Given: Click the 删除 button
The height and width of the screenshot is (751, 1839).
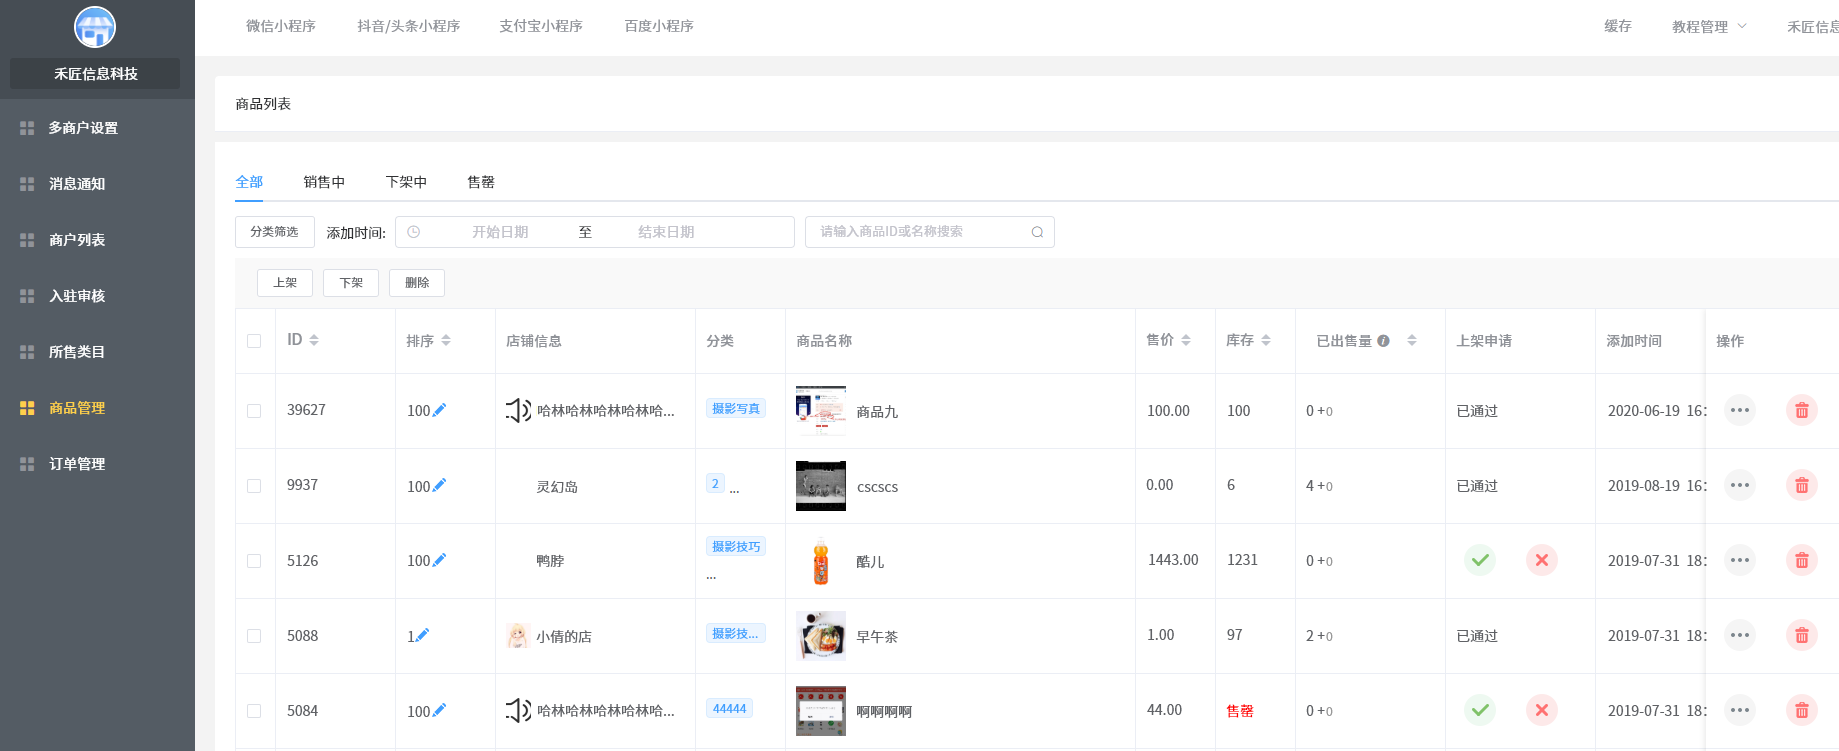Looking at the screenshot, I should click(417, 283).
